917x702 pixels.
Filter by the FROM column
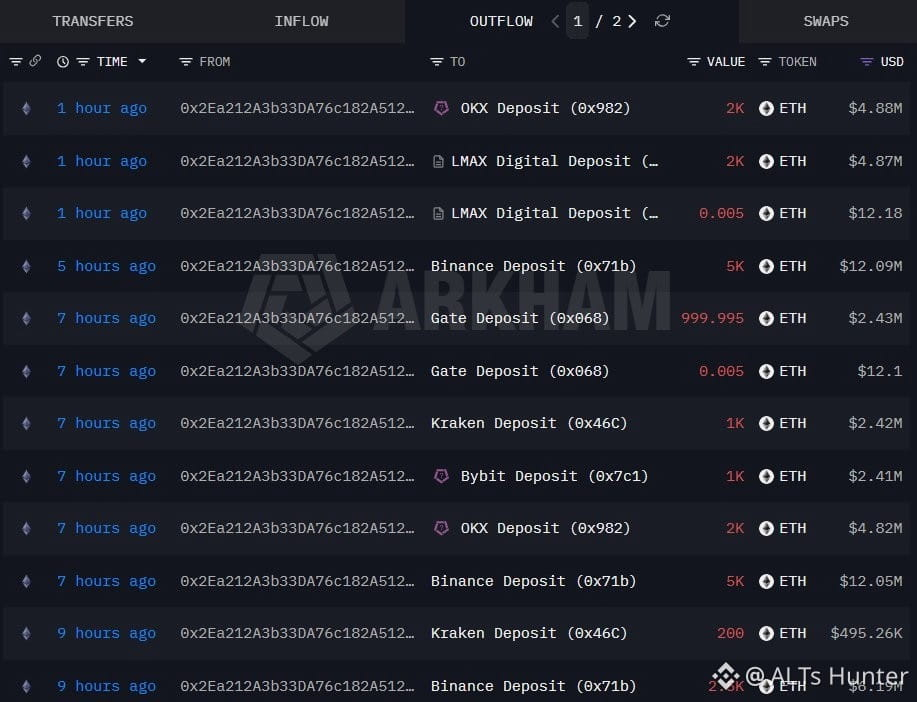pyautogui.click(x=185, y=61)
